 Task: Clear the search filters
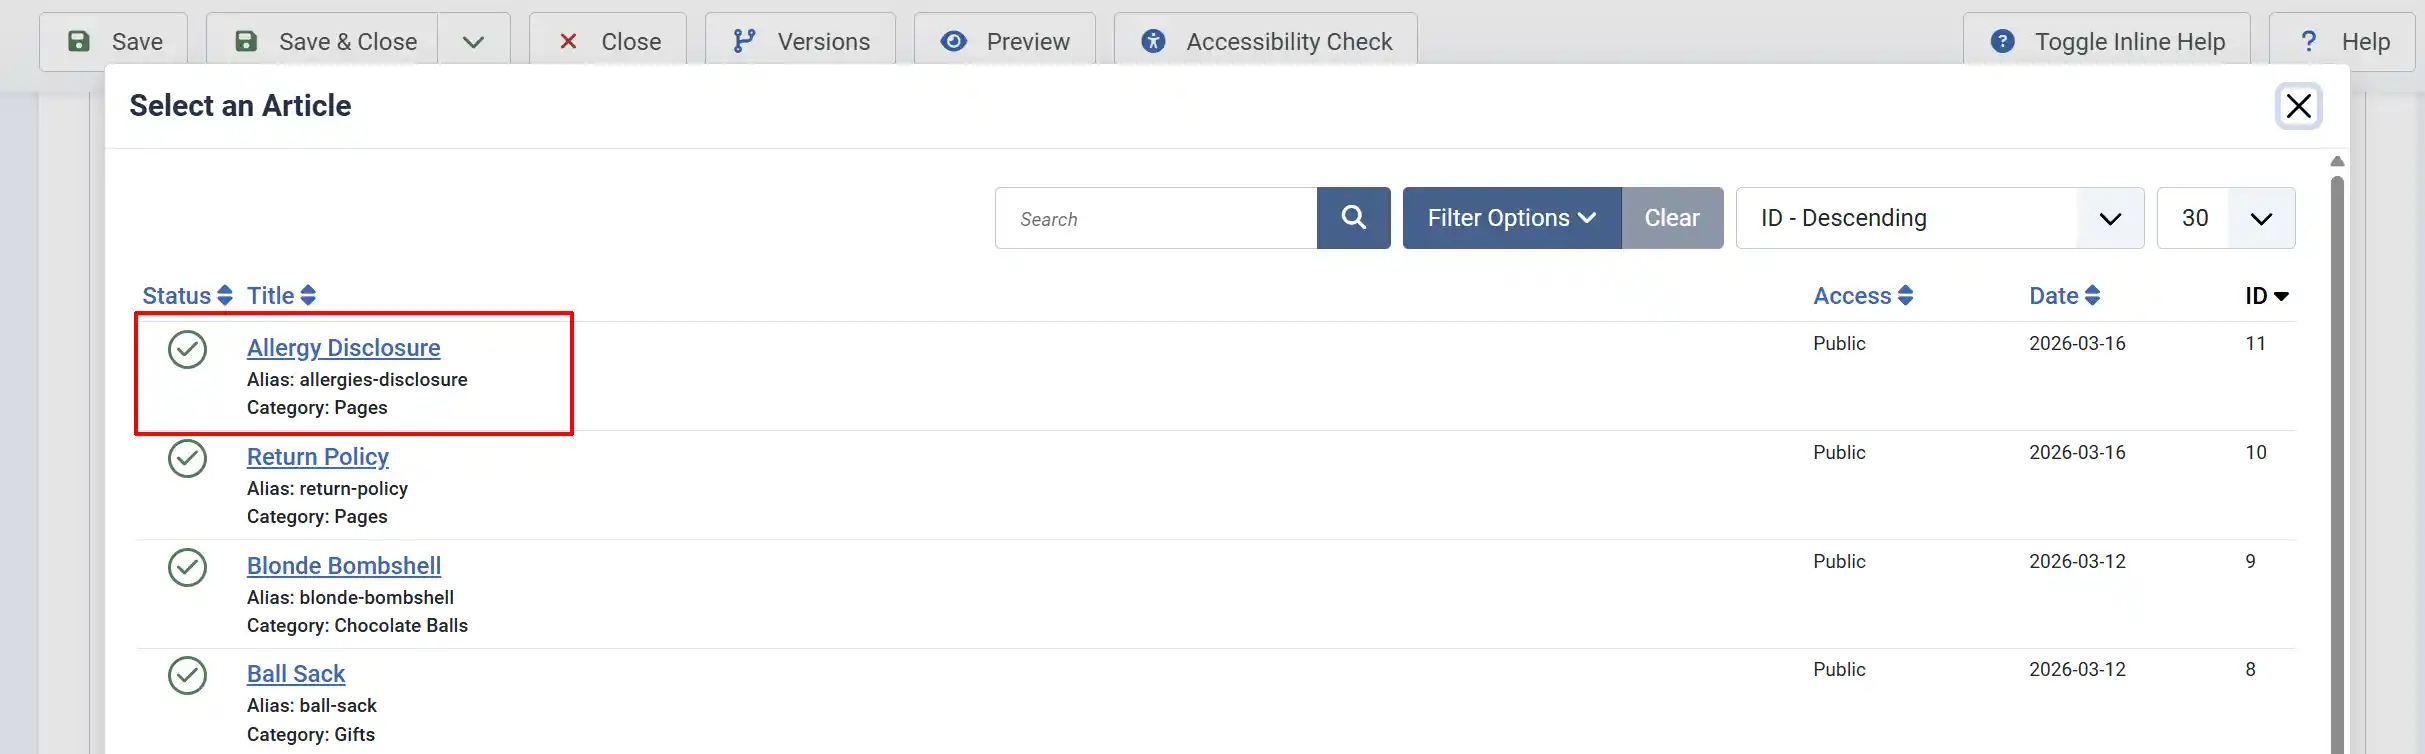click(x=1672, y=218)
